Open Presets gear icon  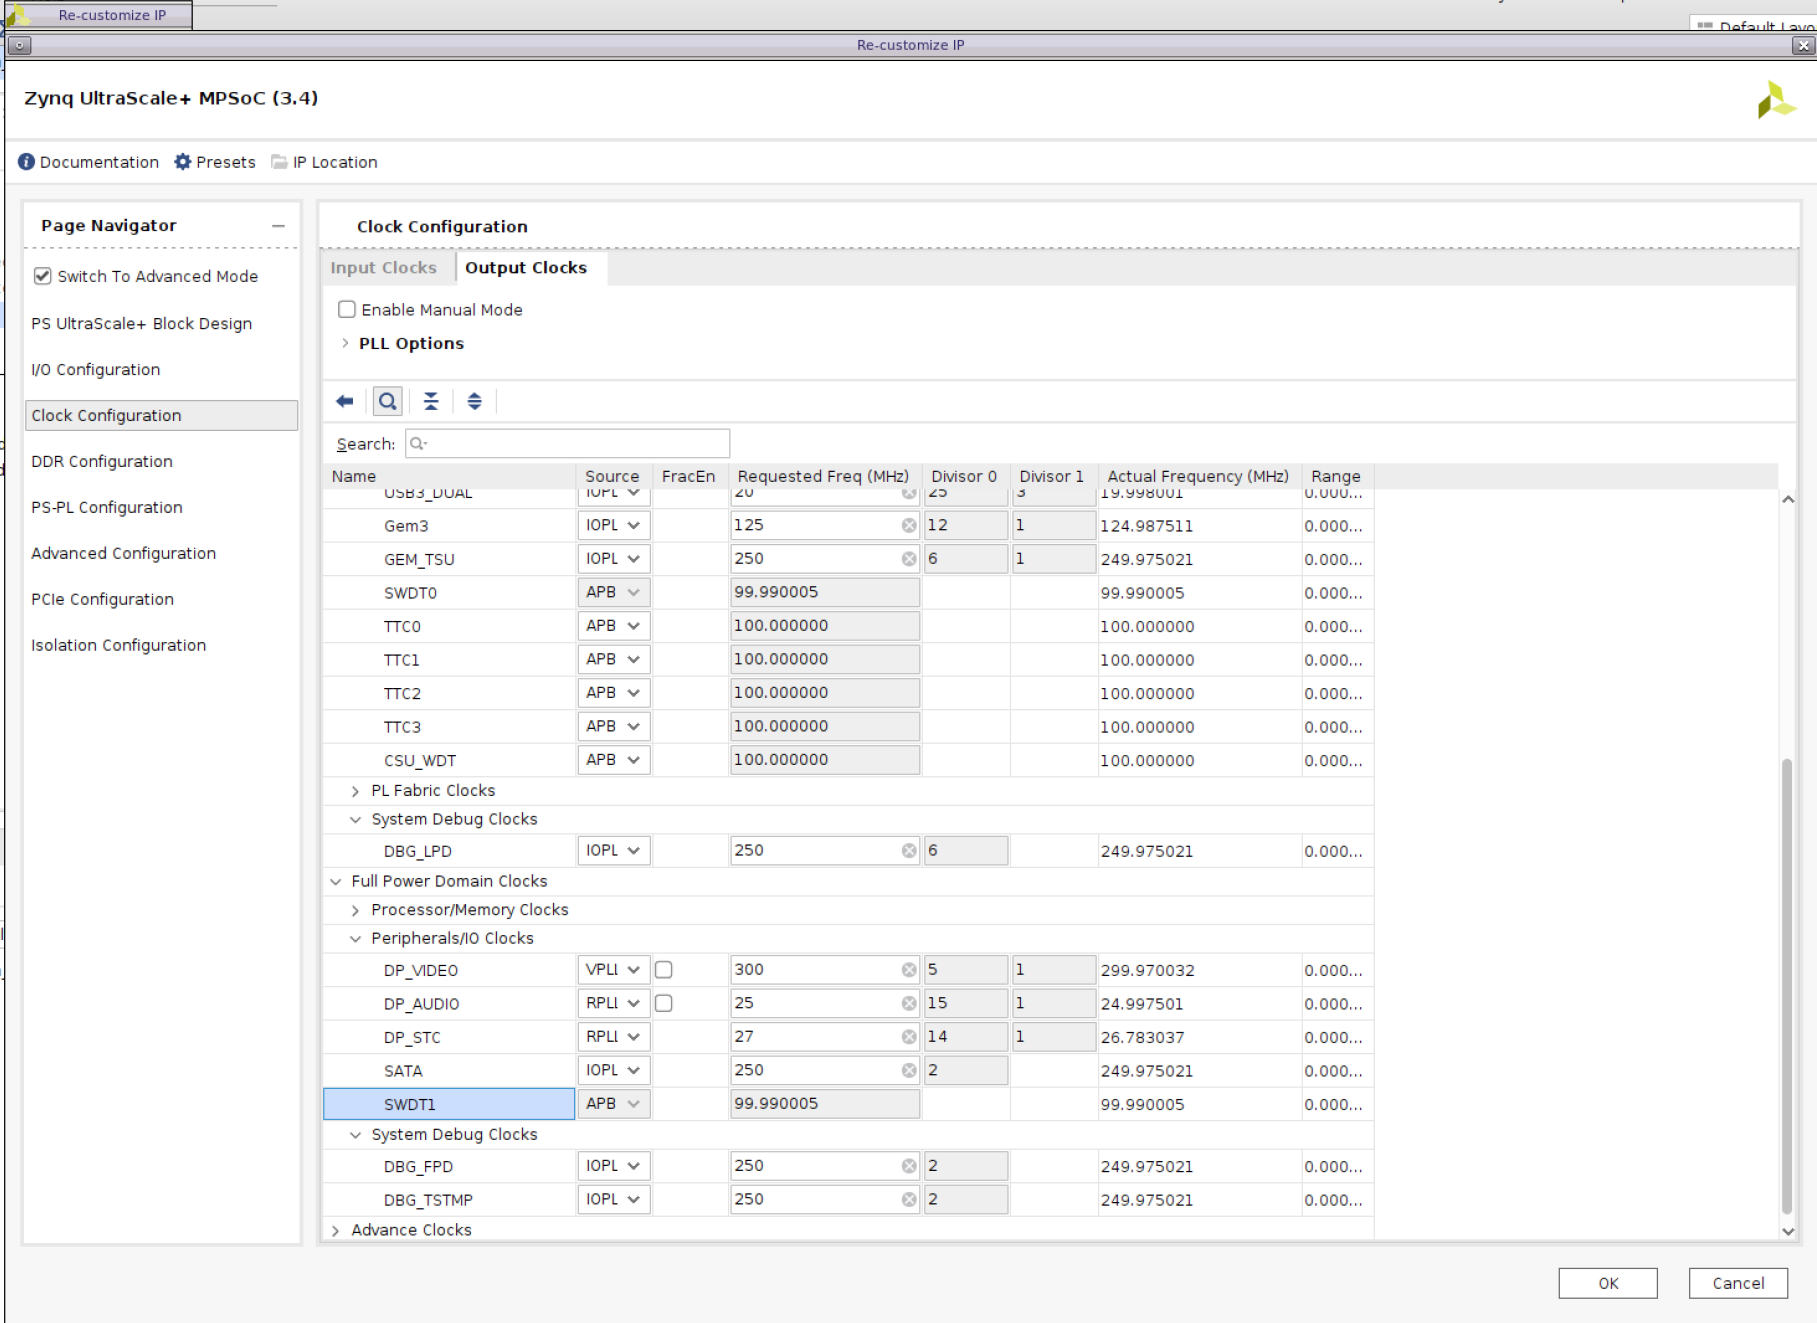pyautogui.click(x=183, y=162)
